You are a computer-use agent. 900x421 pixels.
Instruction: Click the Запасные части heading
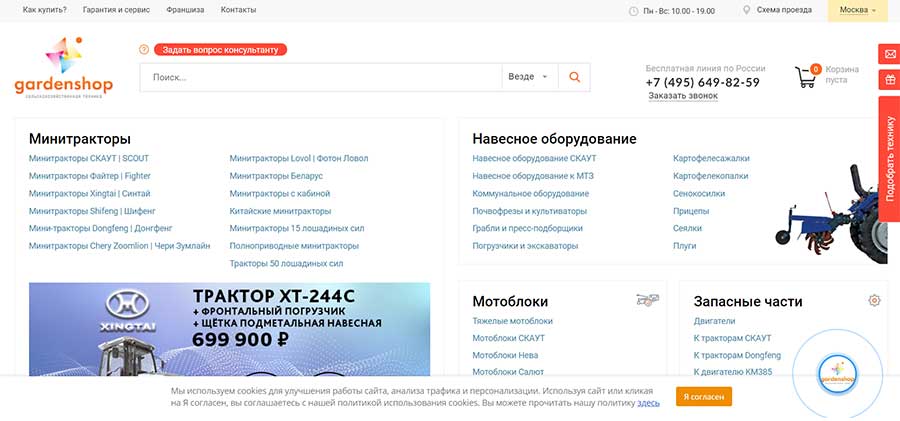pyautogui.click(x=748, y=302)
